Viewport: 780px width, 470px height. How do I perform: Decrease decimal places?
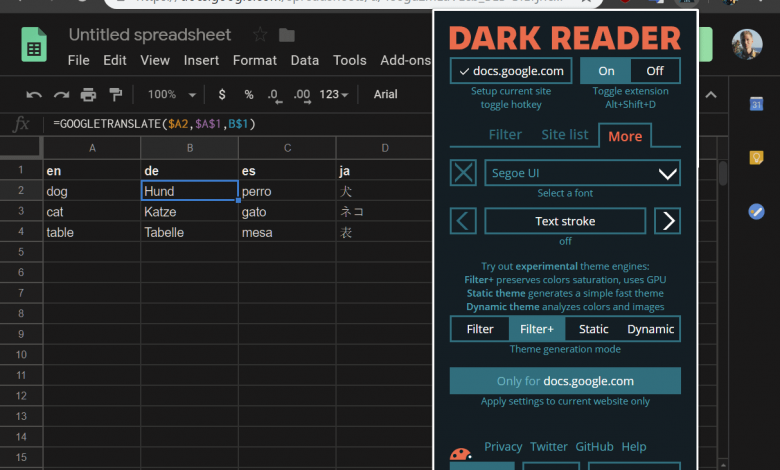tap(274, 95)
